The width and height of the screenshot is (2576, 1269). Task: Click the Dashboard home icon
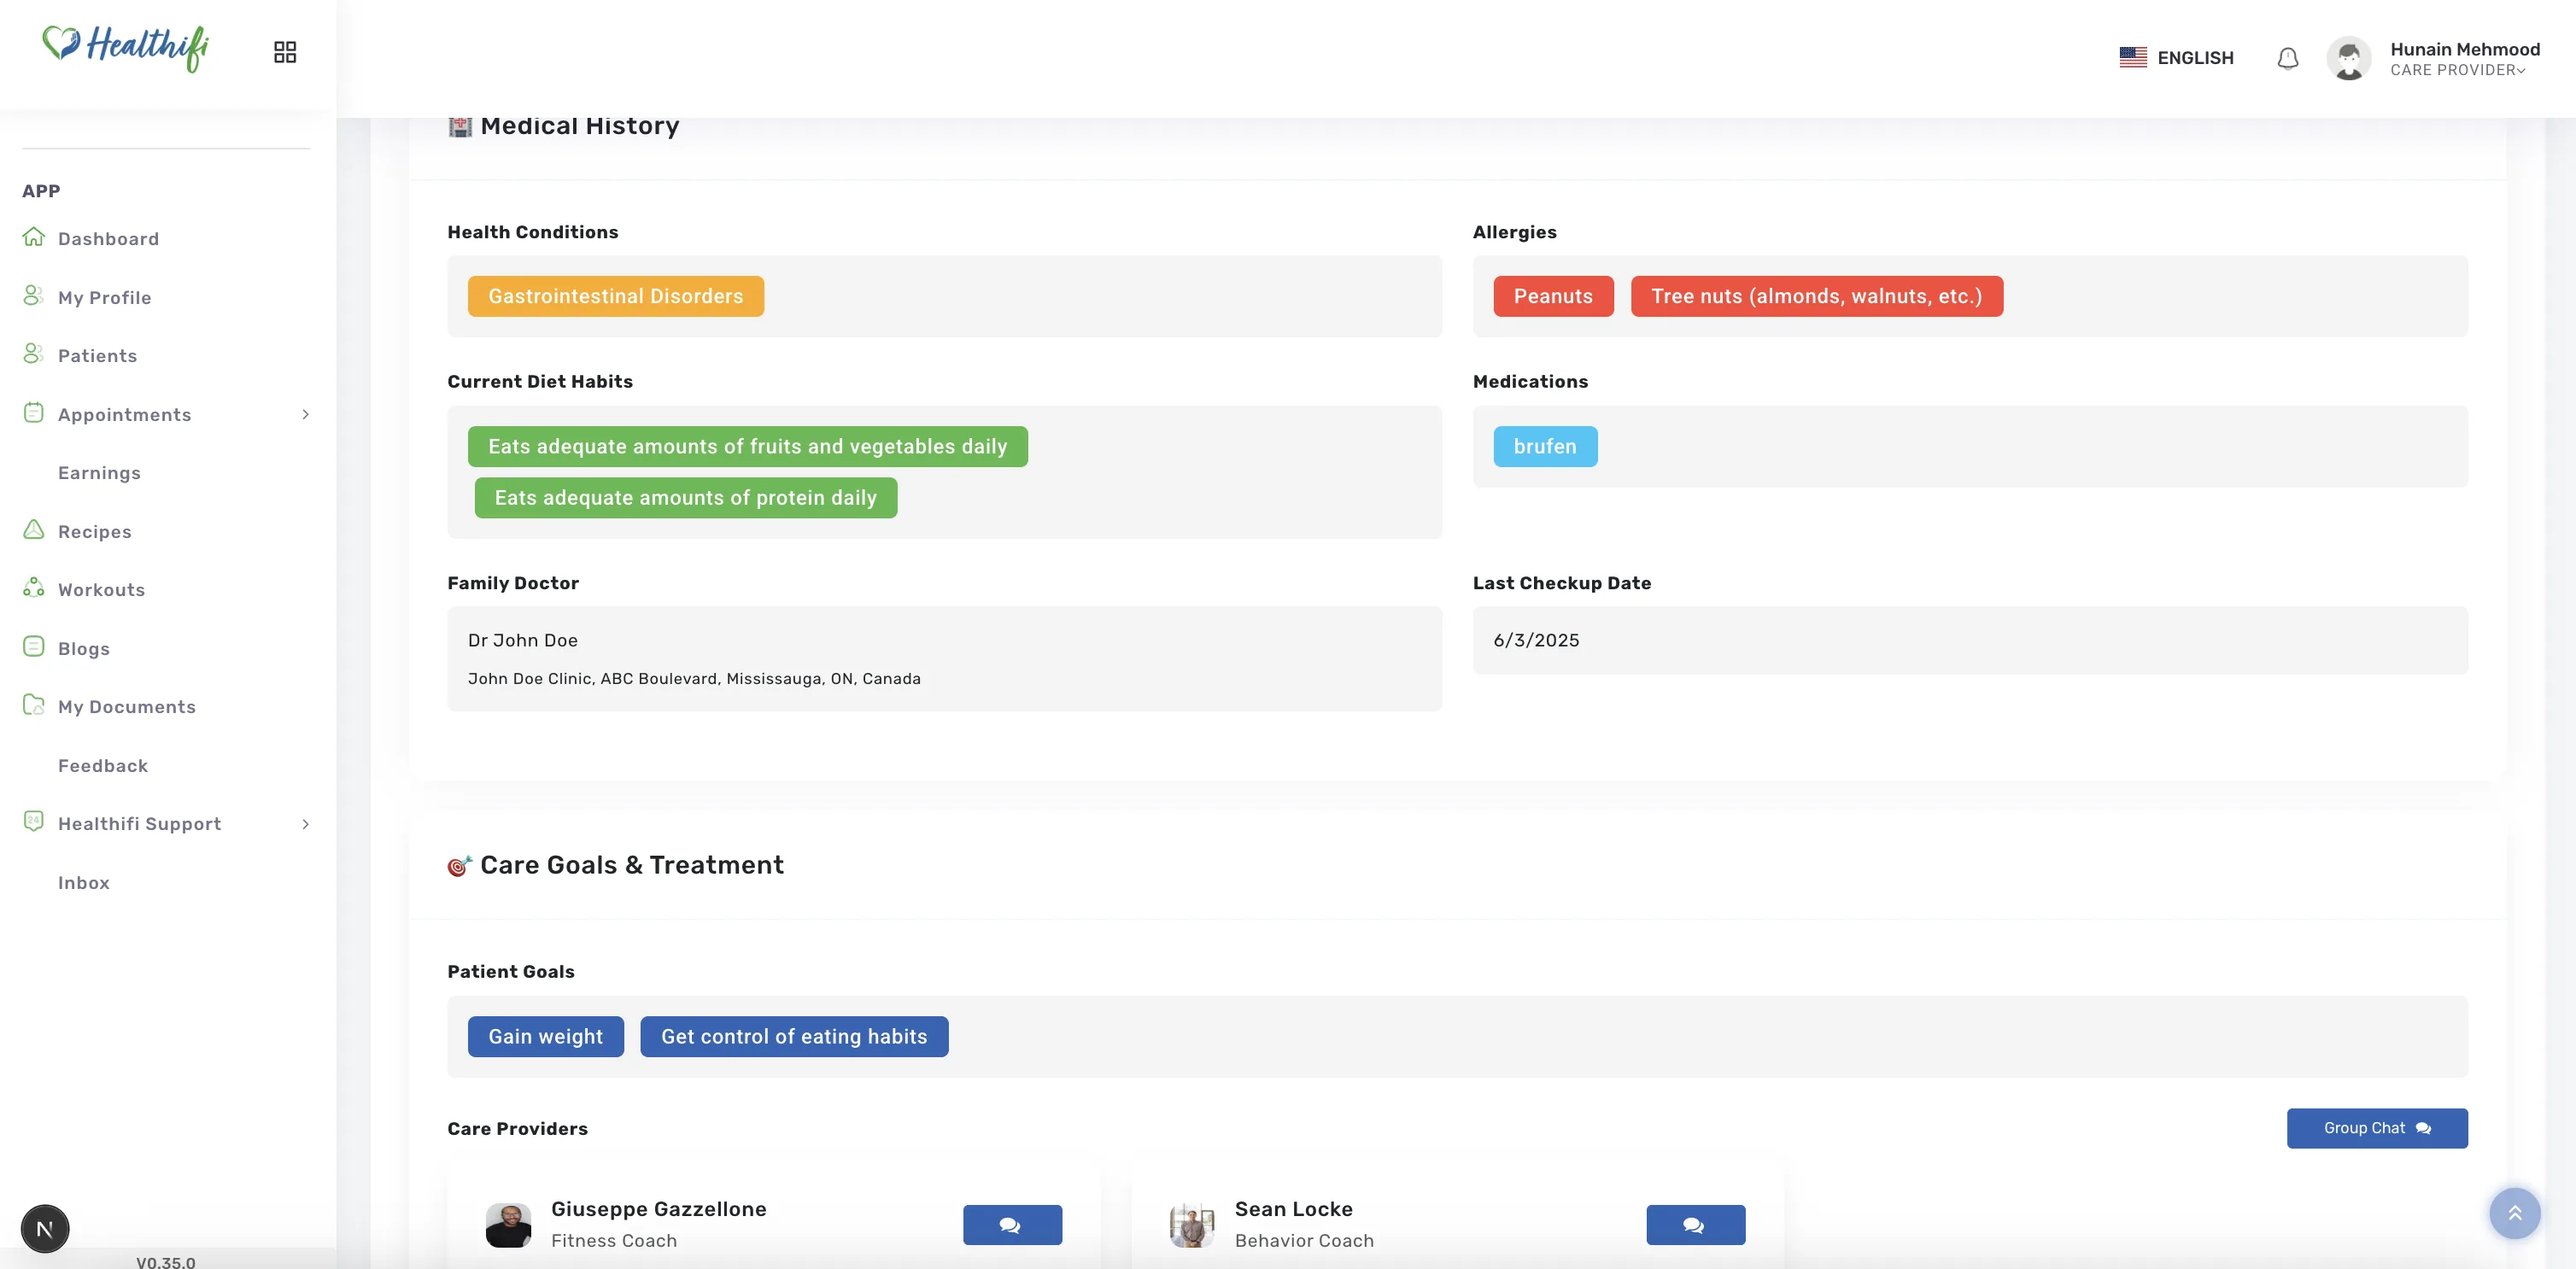(34, 237)
